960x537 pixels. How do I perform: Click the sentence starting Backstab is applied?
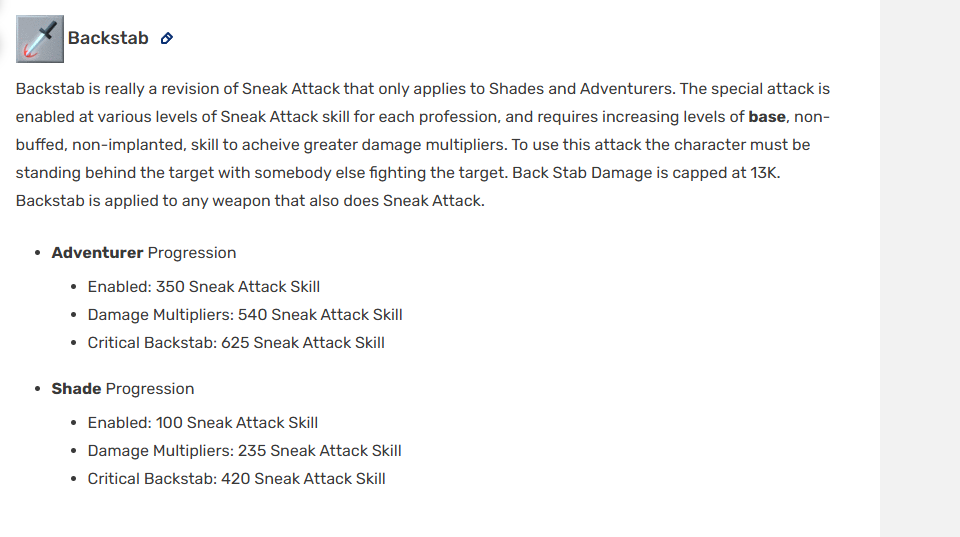[x=250, y=201]
